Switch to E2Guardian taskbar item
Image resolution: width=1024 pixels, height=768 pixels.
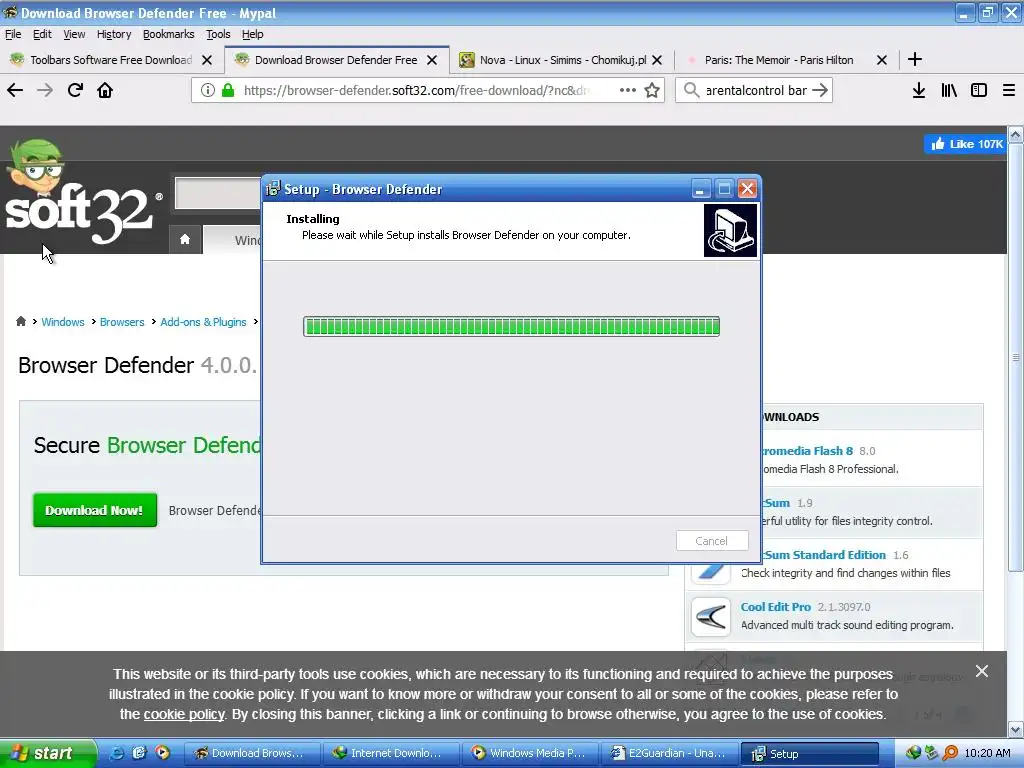pyautogui.click(x=670, y=753)
